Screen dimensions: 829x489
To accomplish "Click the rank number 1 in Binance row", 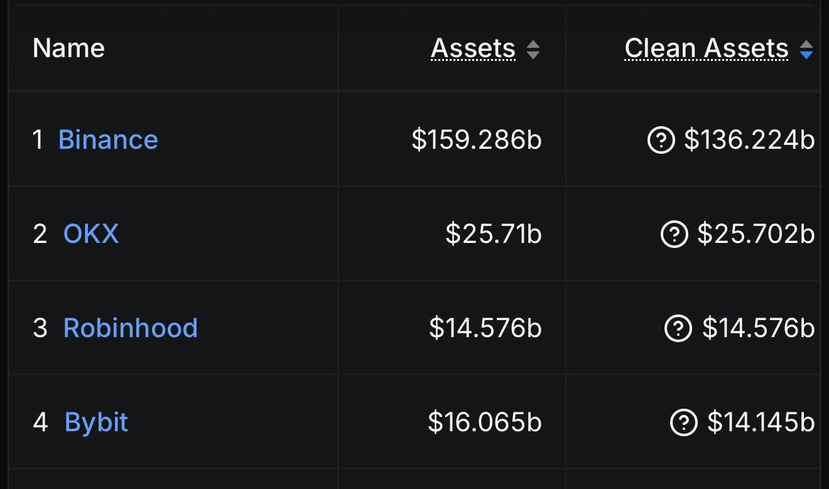I will click(x=38, y=140).
